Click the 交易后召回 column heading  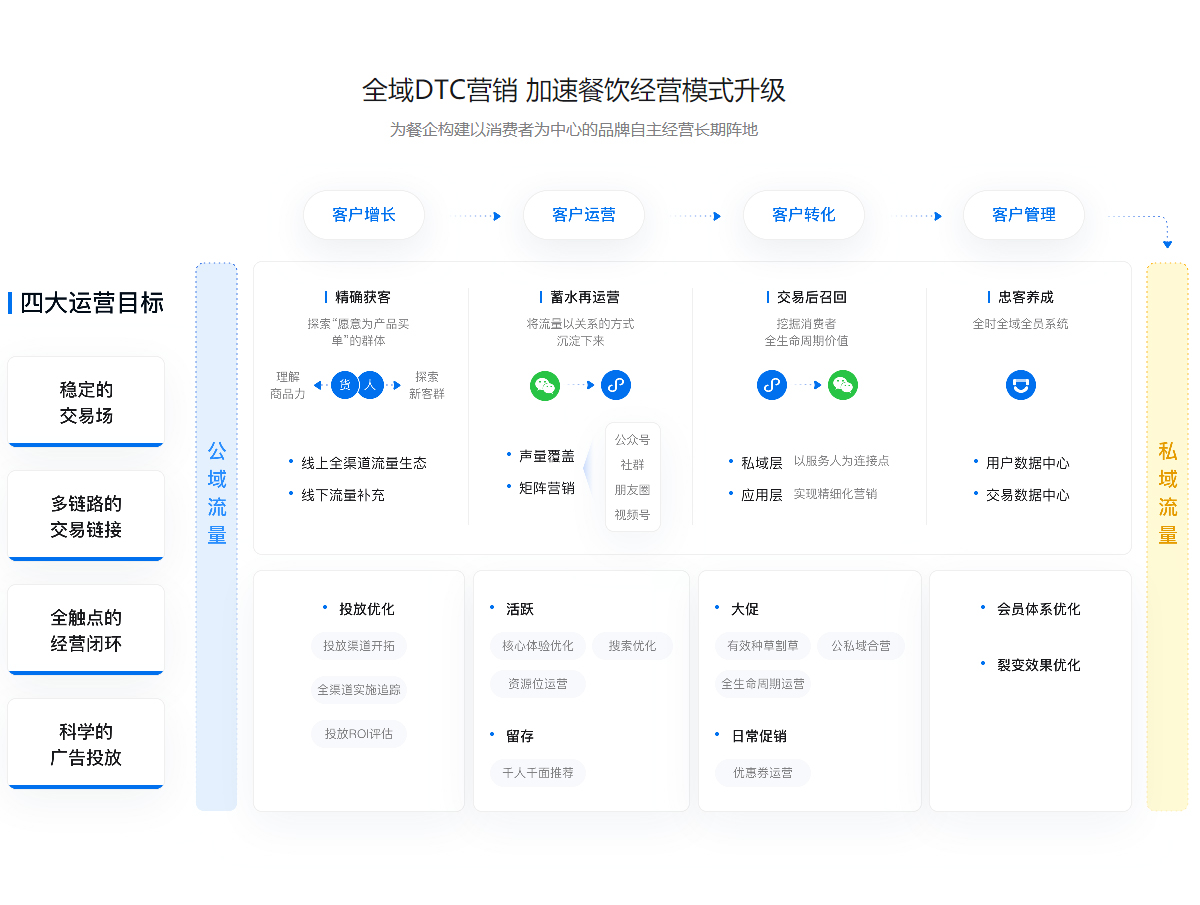812,297
